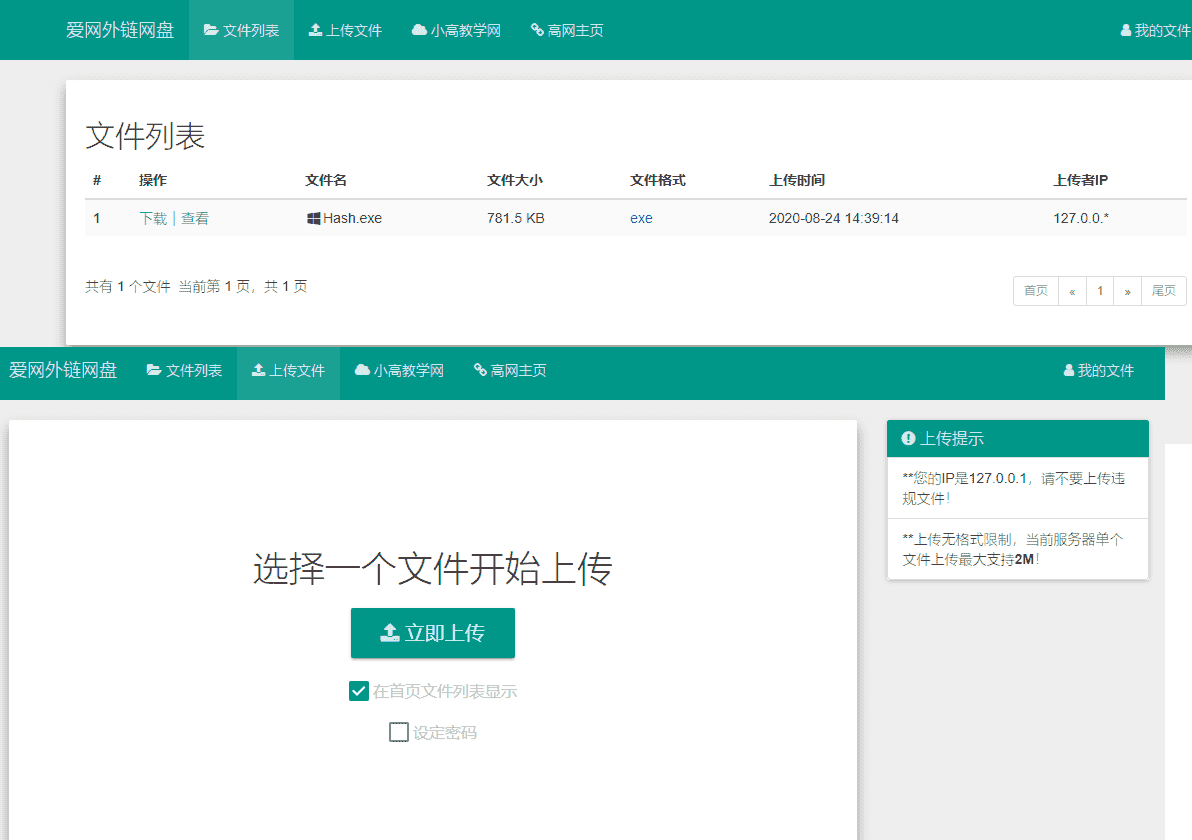Click the info icon on 上传提示 panel header
The height and width of the screenshot is (840, 1192).
tap(907, 438)
